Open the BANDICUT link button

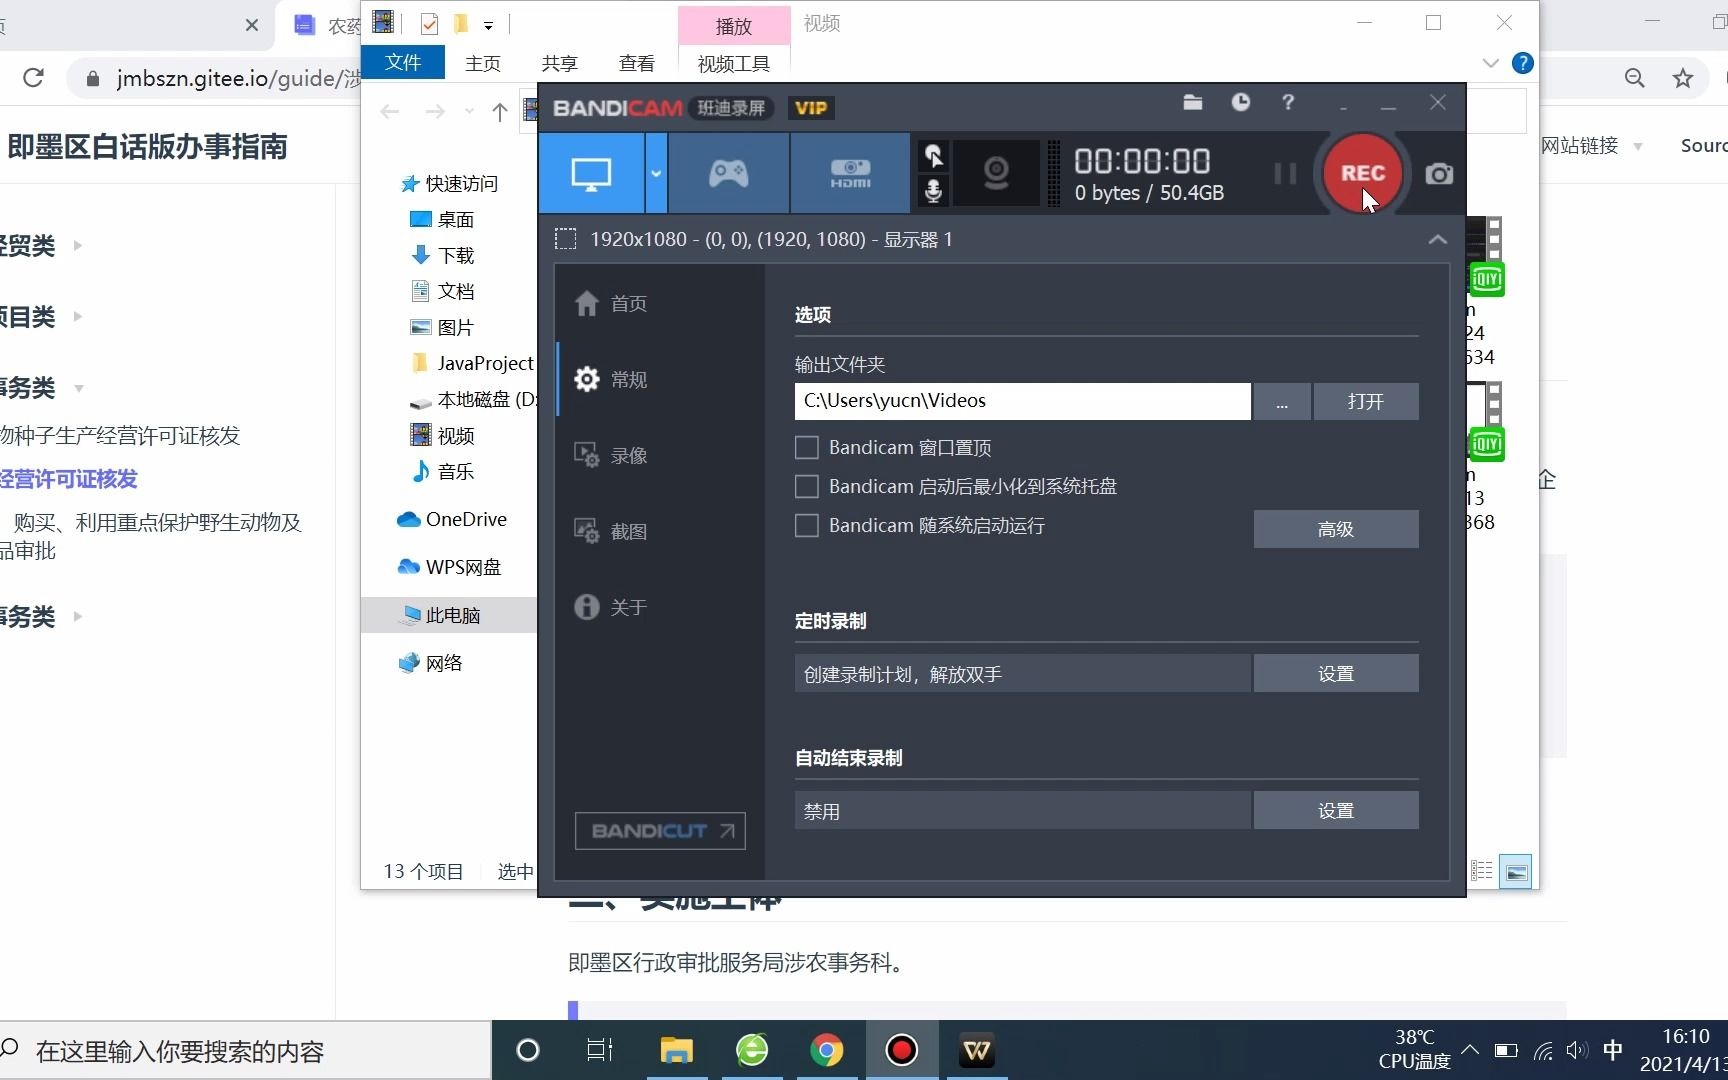click(660, 831)
